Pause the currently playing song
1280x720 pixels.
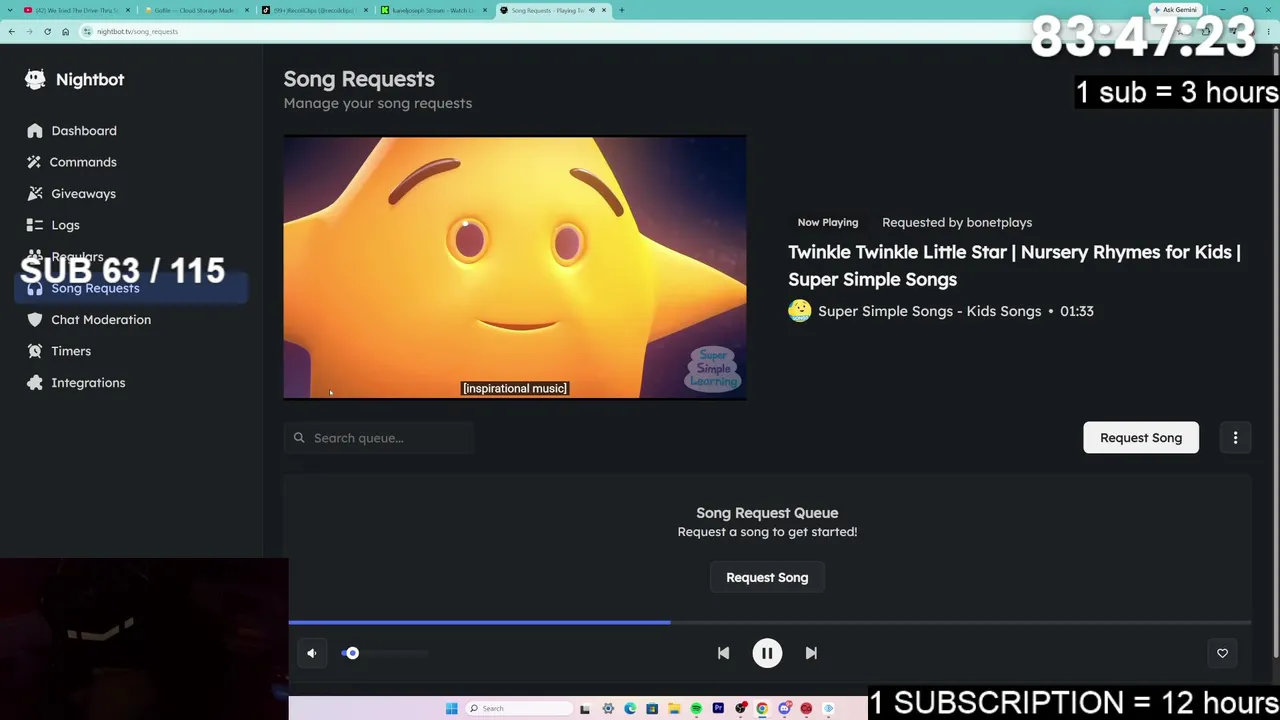pos(767,653)
